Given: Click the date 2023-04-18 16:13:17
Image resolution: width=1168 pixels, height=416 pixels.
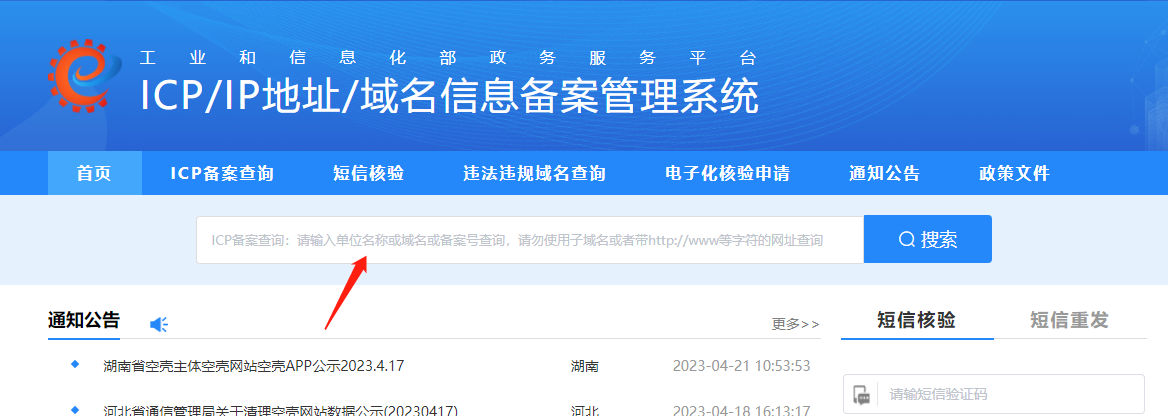Looking at the screenshot, I should point(741,411).
